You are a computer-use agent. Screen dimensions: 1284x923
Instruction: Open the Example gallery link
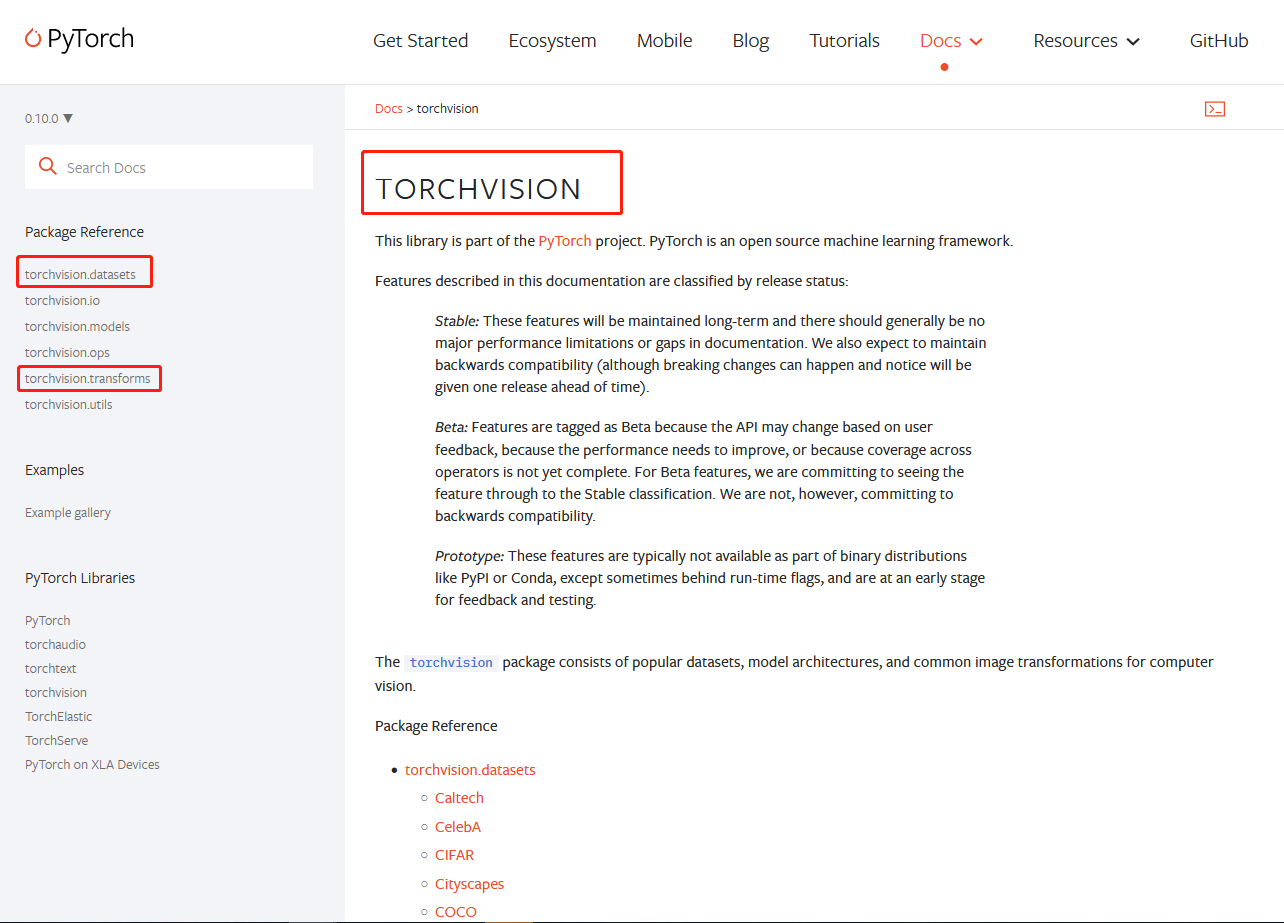(68, 512)
